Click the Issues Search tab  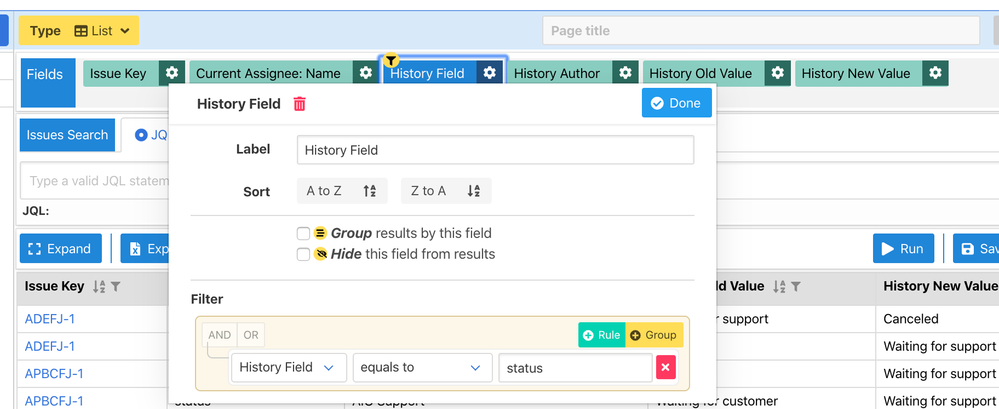coord(68,135)
